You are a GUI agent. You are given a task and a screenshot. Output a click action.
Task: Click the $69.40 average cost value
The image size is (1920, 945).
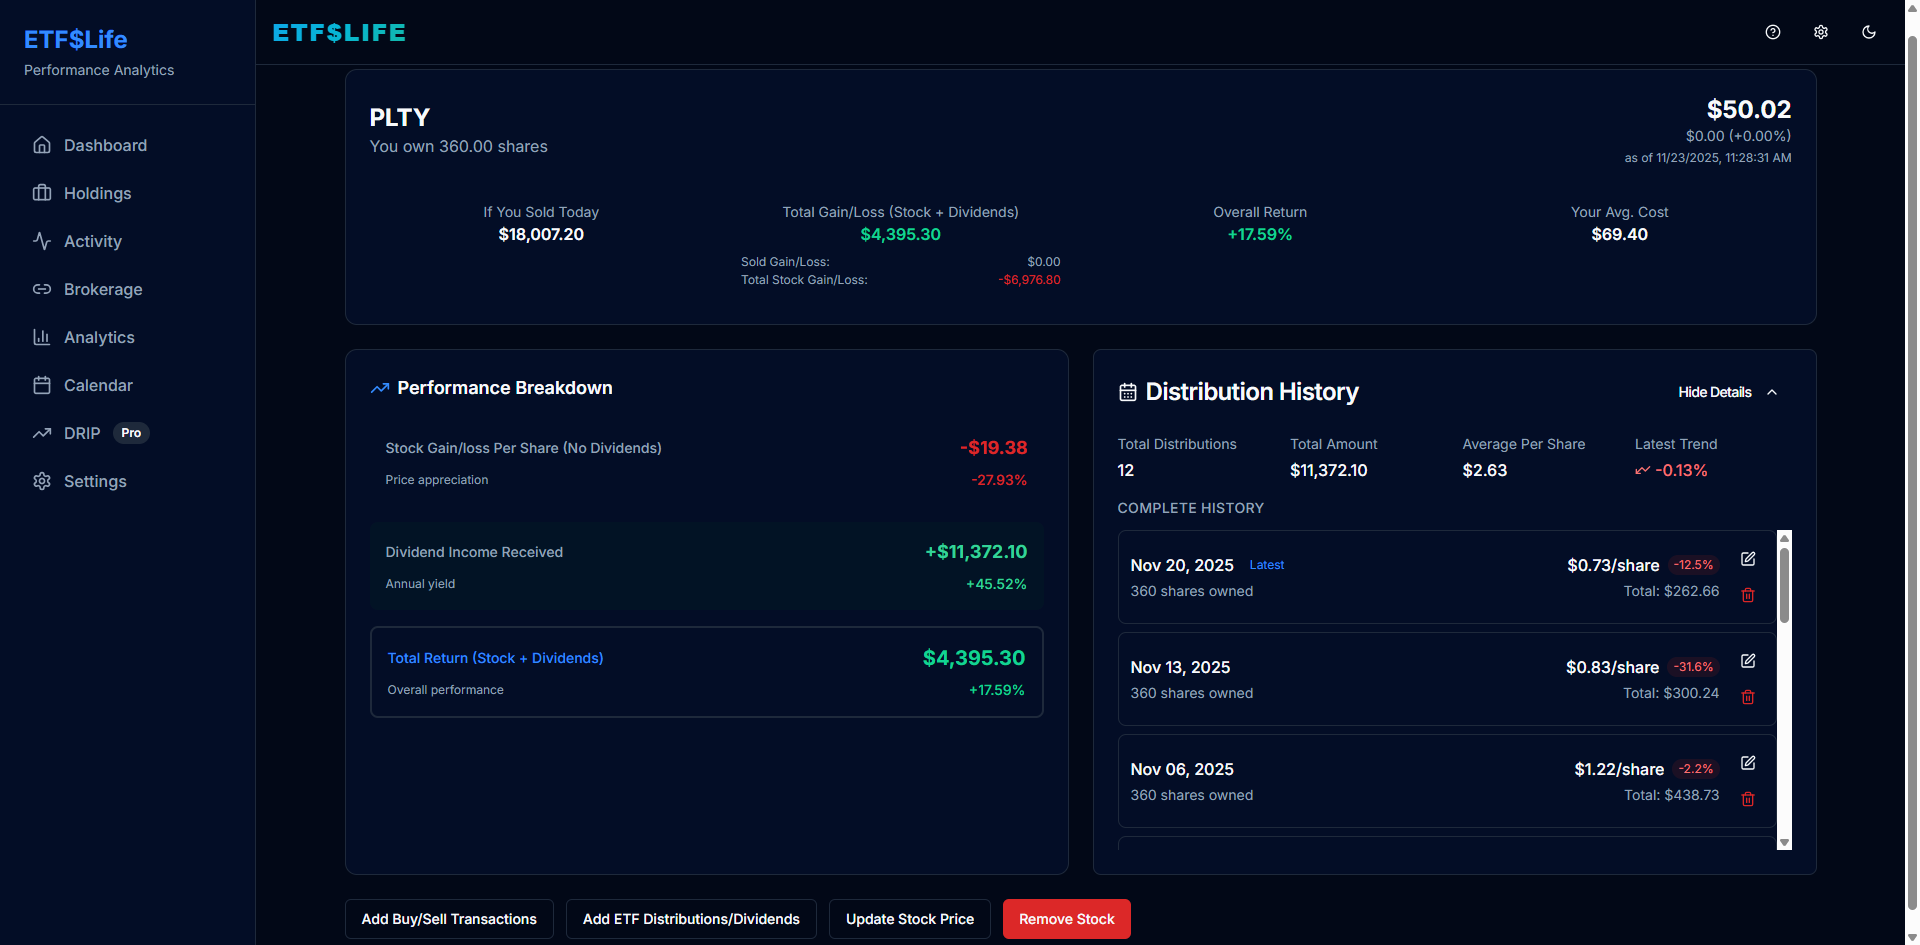1619,234
